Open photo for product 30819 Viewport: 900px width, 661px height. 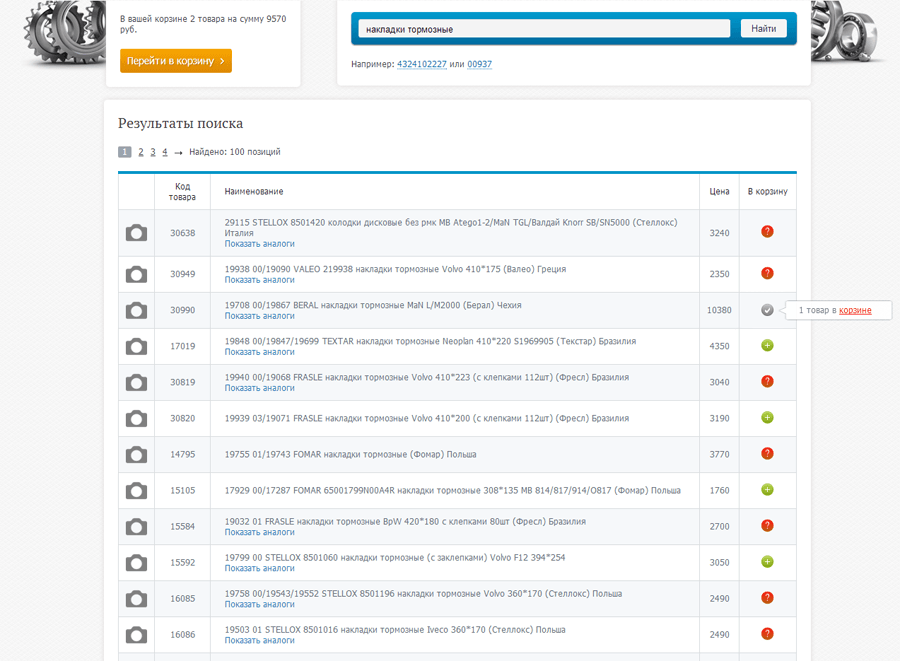[x=136, y=383]
